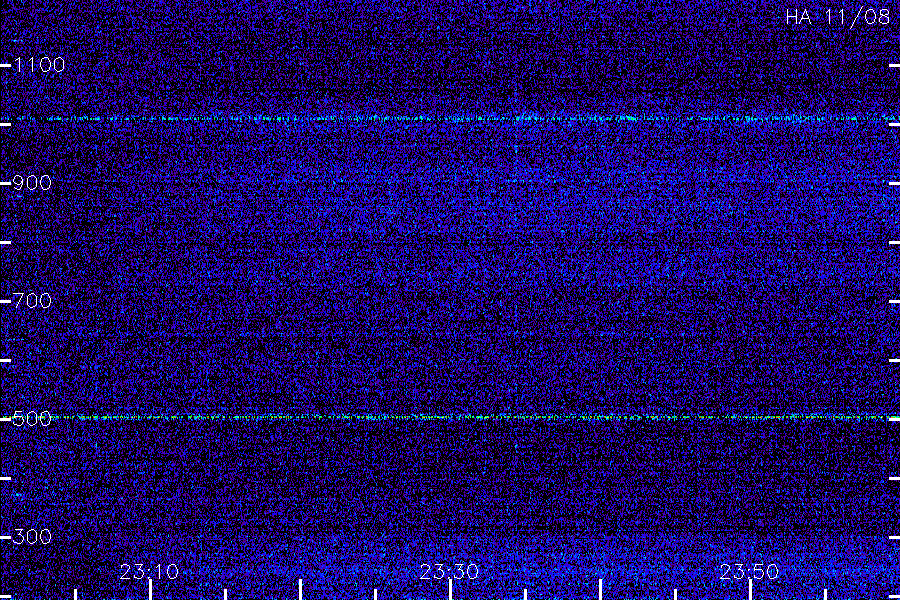Click the 1100 frequency axis label
Viewport: 900px width, 600px height.
coord(39,65)
